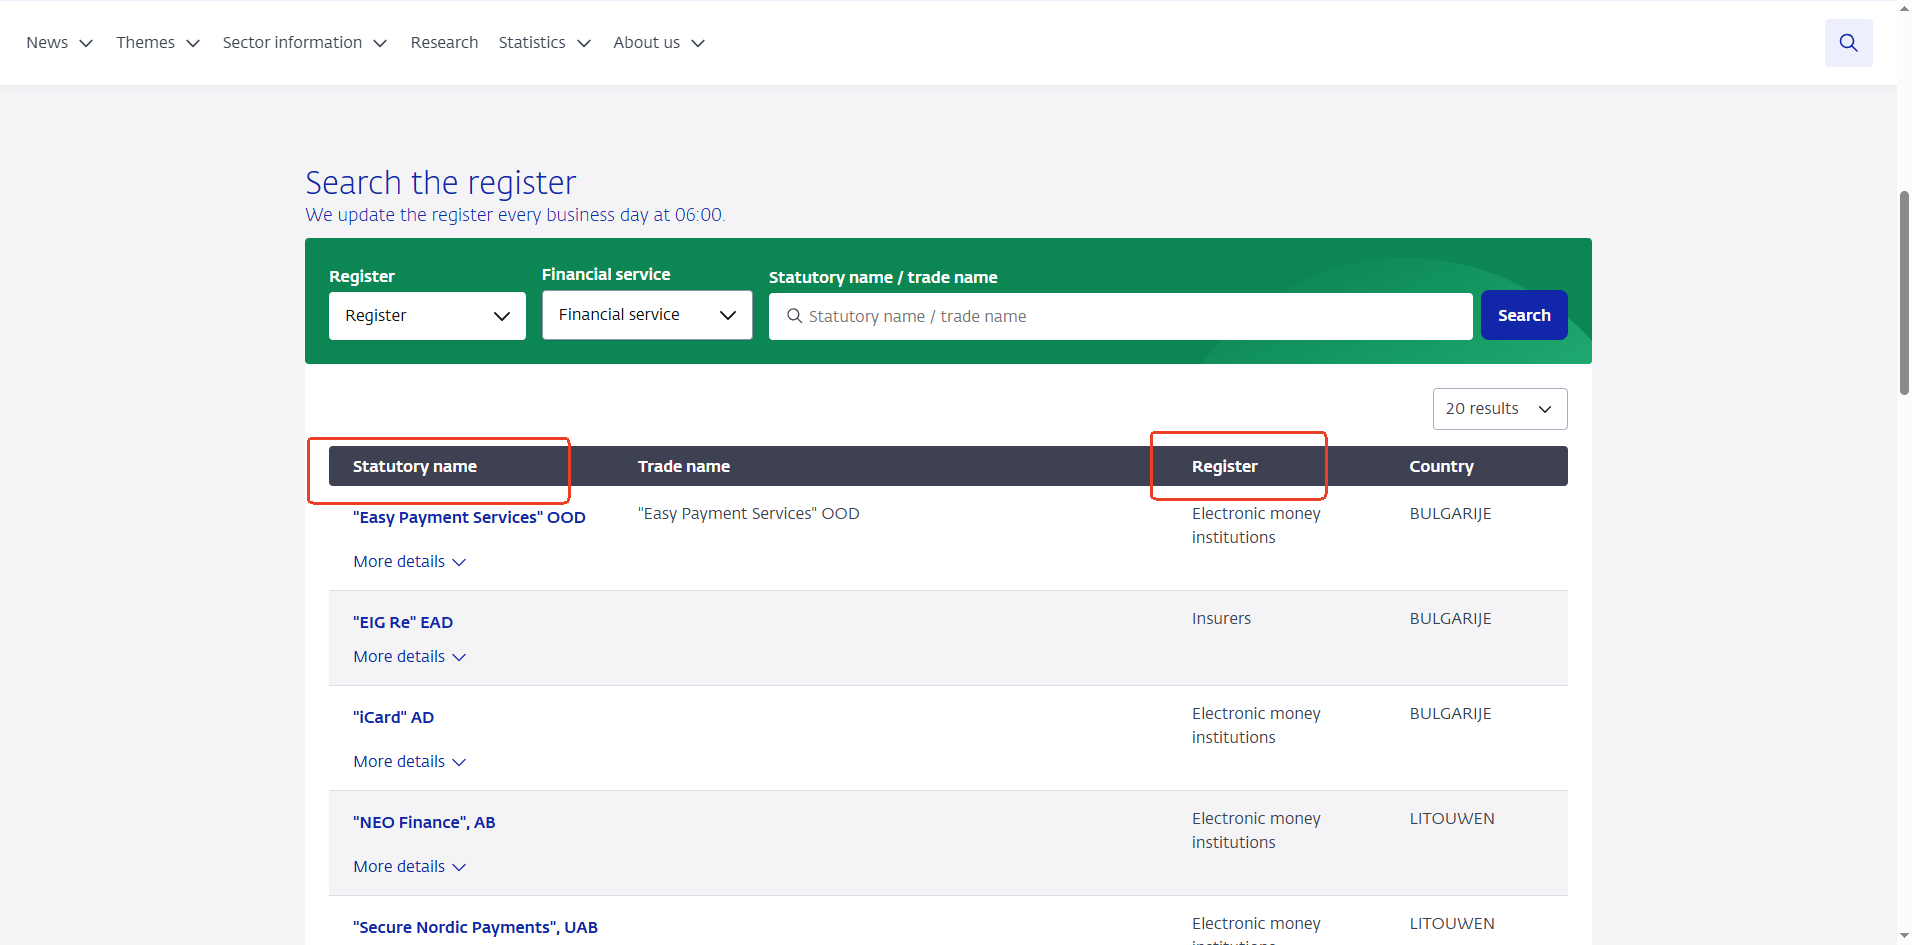Screen dimensions: 1912x945
Task: Open the "NEO Finance", AB entry
Action: tap(424, 822)
